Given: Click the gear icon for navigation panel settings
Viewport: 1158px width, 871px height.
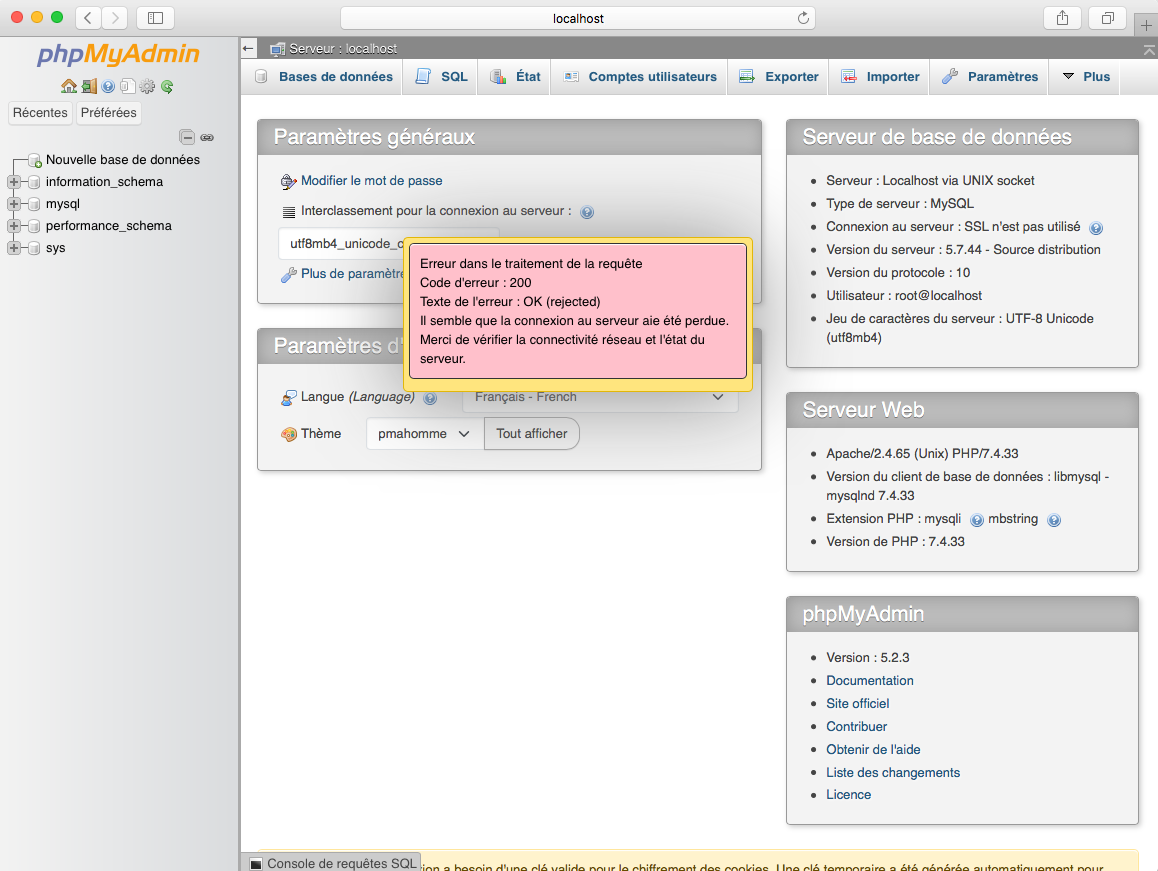Looking at the screenshot, I should coord(147,87).
